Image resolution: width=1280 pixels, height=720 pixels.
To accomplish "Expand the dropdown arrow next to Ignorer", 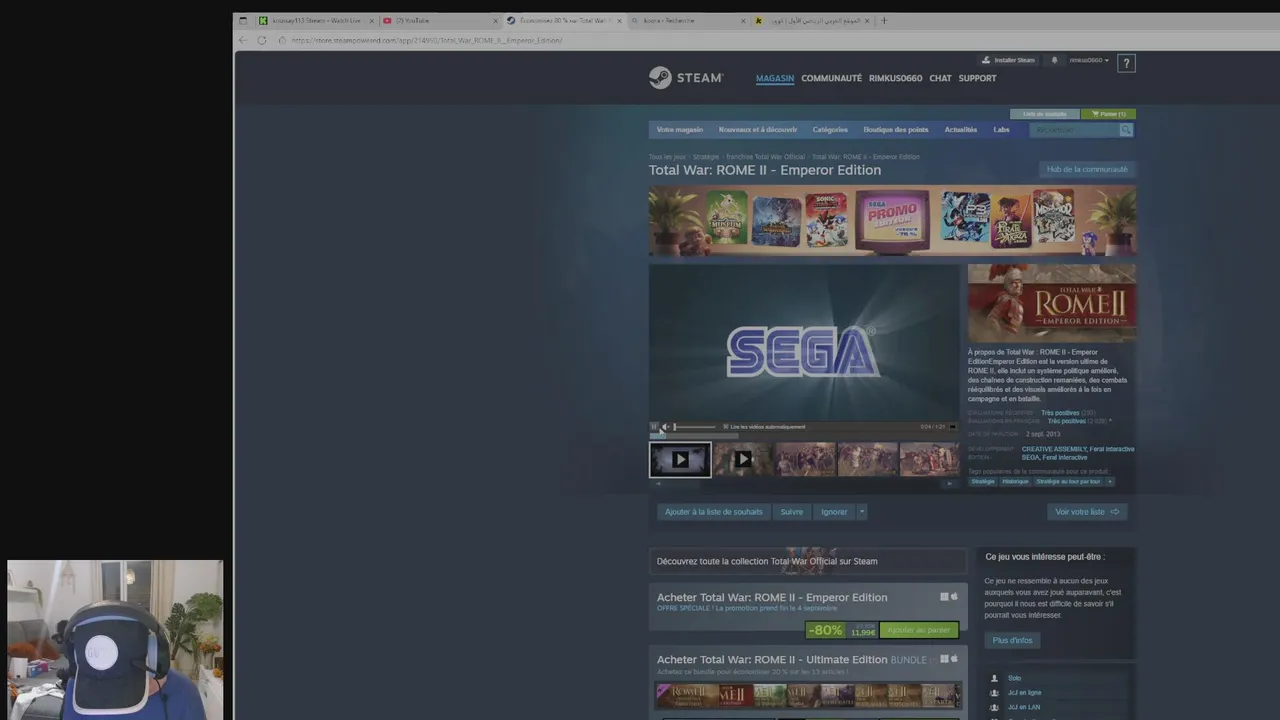I will click(x=862, y=512).
